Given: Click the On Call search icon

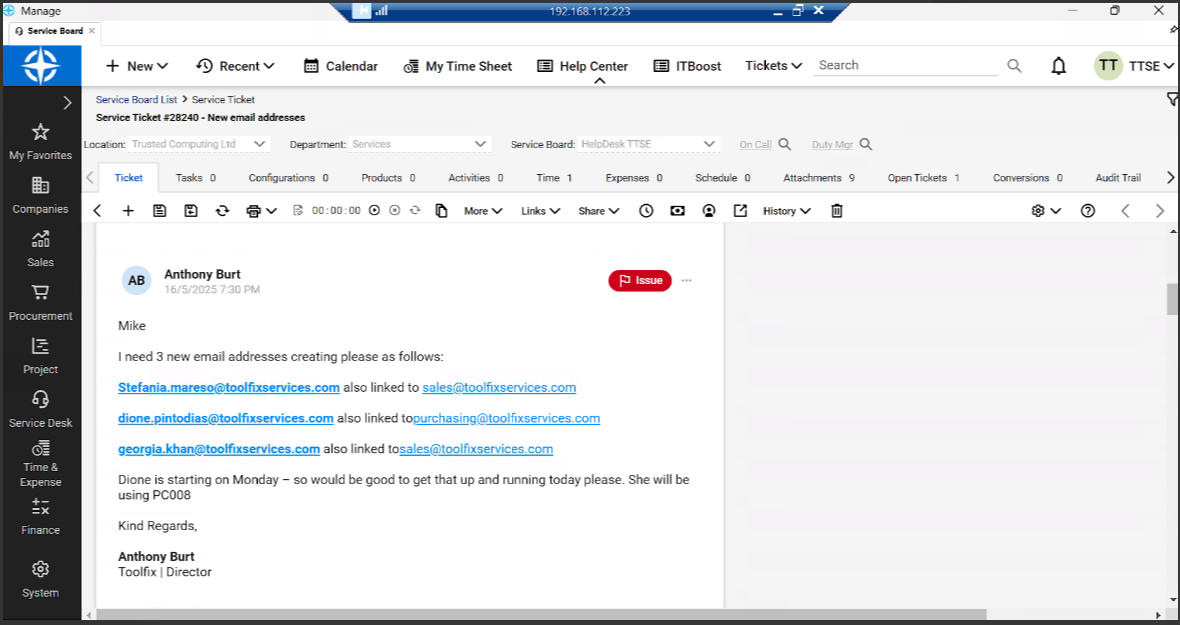Looking at the screenshot, I should tap(784, 144).
